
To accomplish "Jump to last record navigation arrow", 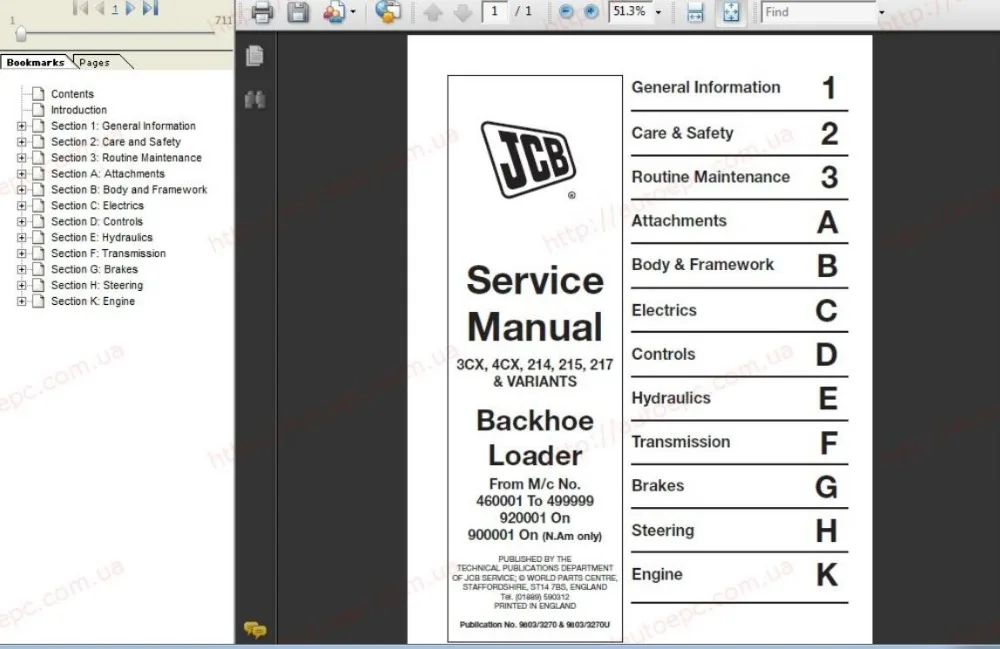I will click(150, 8).
